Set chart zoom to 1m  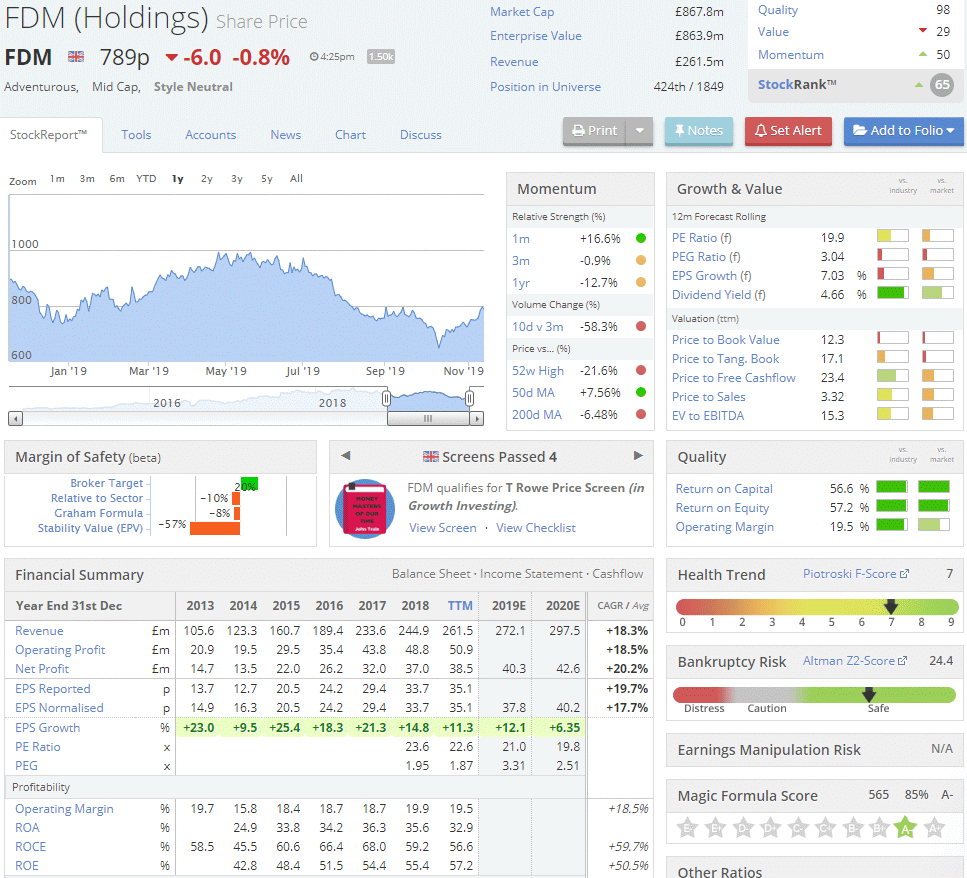point(57,178)
